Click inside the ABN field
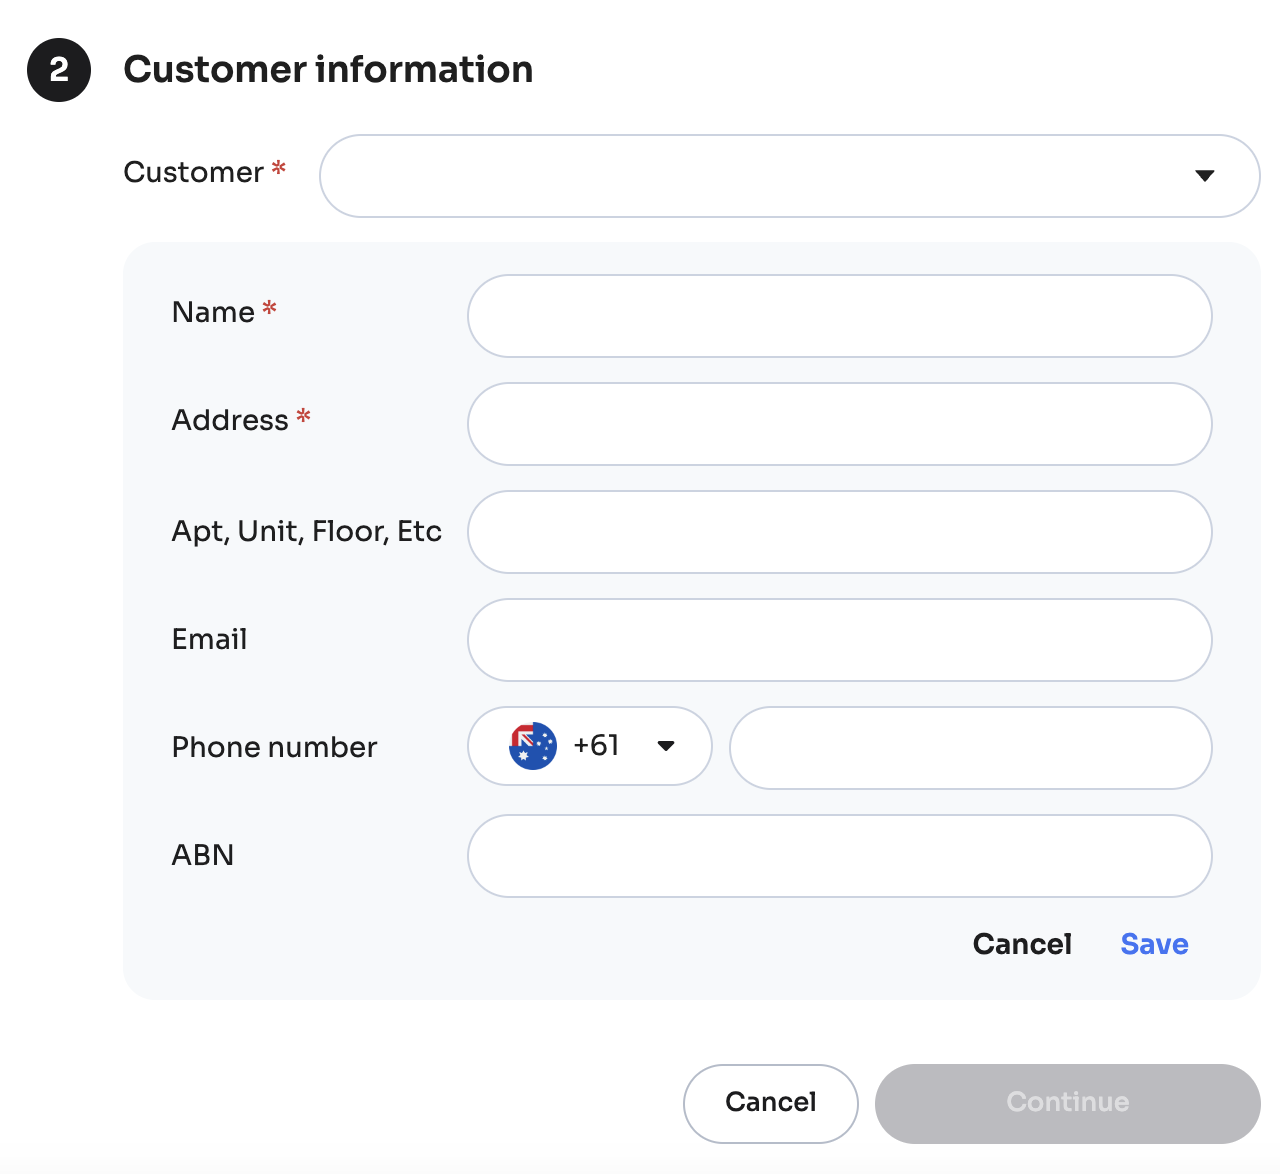Screen dimensions: 1280x1174 [839, 856]
